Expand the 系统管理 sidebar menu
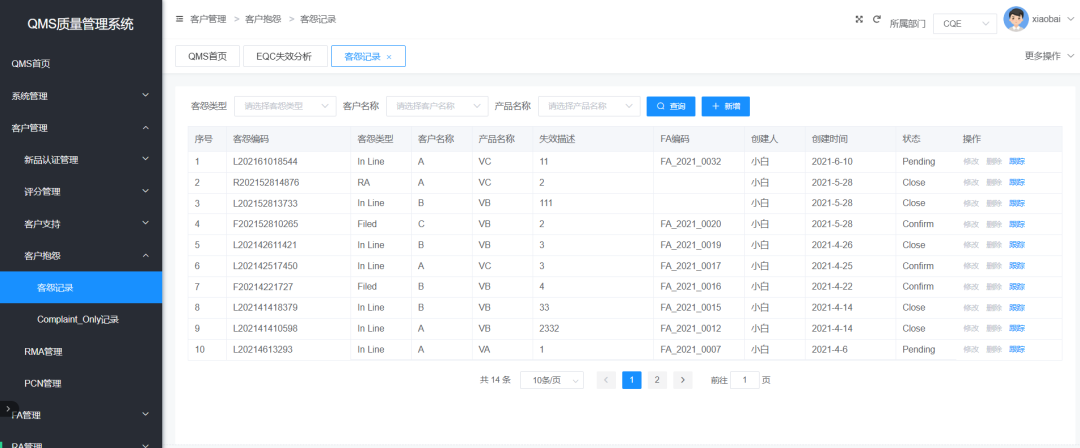 pos(81,96)
